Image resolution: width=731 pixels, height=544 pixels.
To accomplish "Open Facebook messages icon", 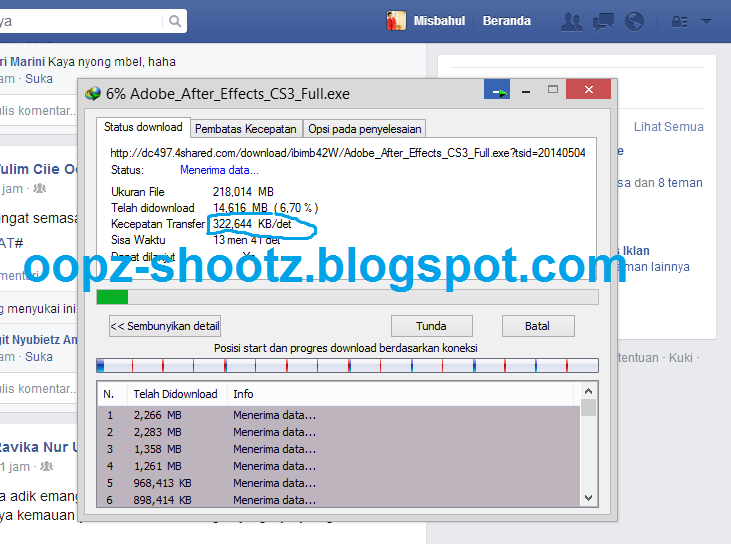I will point(603,21).
